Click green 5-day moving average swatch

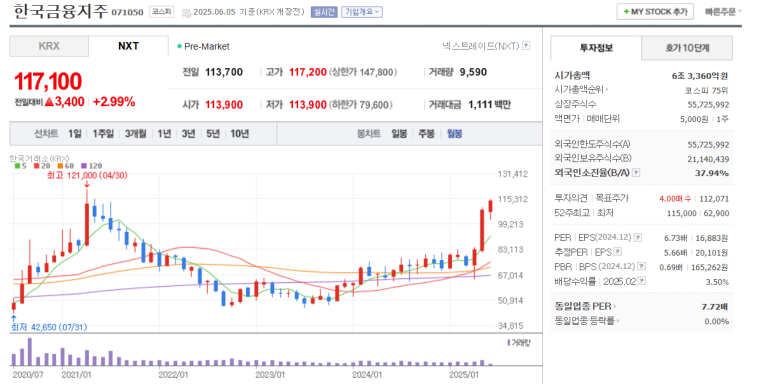[17, 166]
